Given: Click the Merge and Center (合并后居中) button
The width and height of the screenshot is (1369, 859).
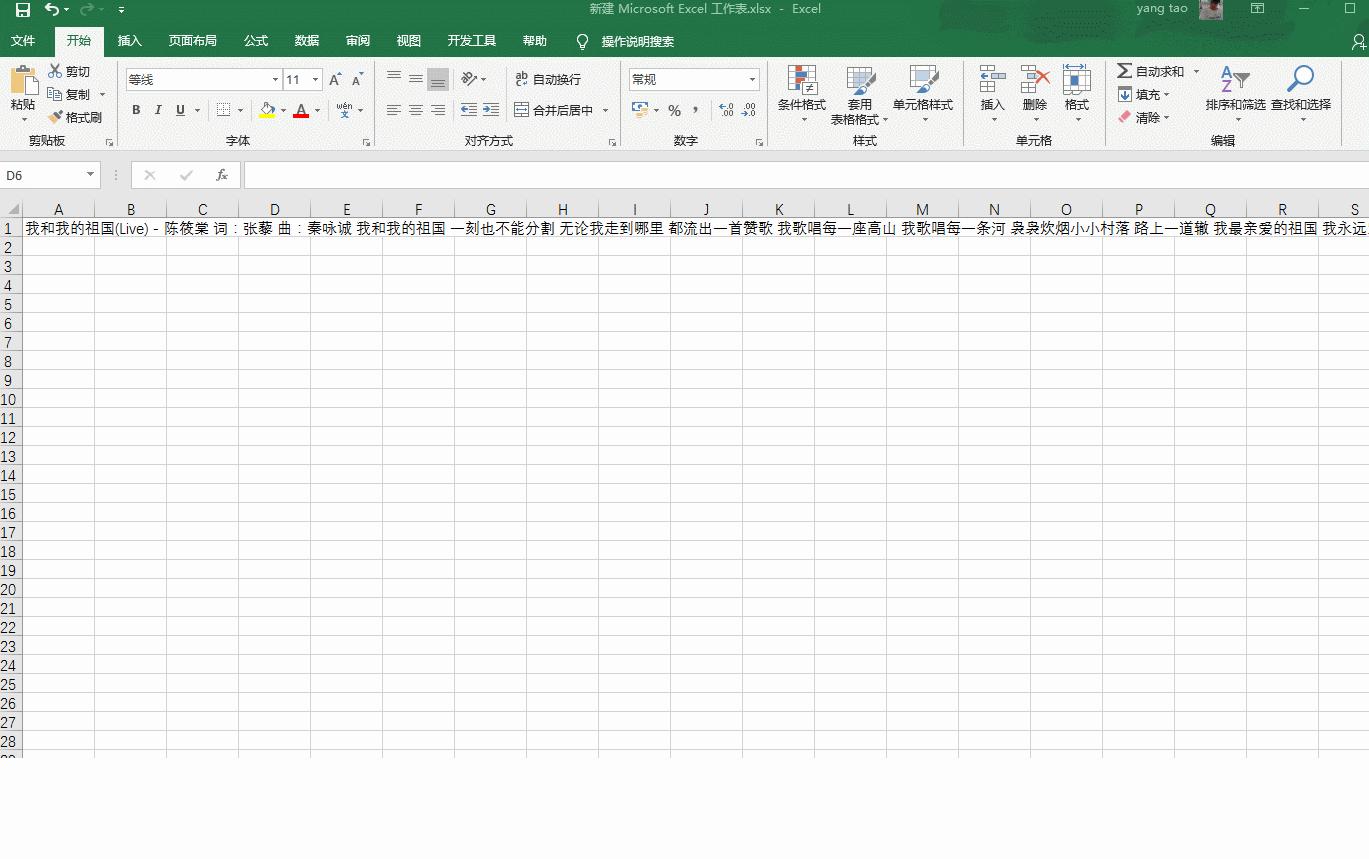Looking at the screenshot, I should [x=554, y=110].
